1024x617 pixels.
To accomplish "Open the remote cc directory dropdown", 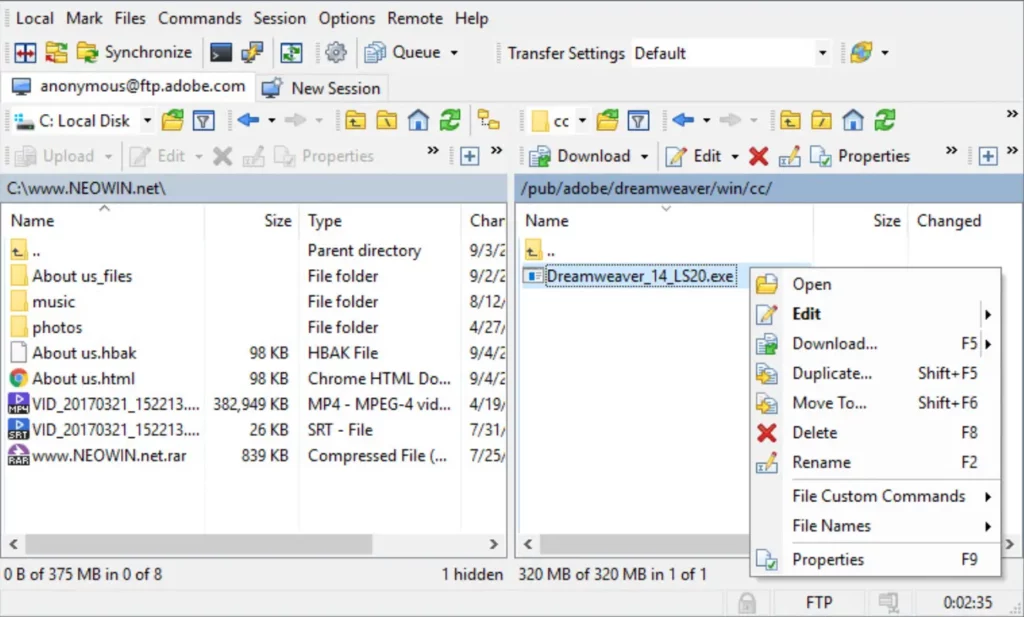I will tap(583, 121).
